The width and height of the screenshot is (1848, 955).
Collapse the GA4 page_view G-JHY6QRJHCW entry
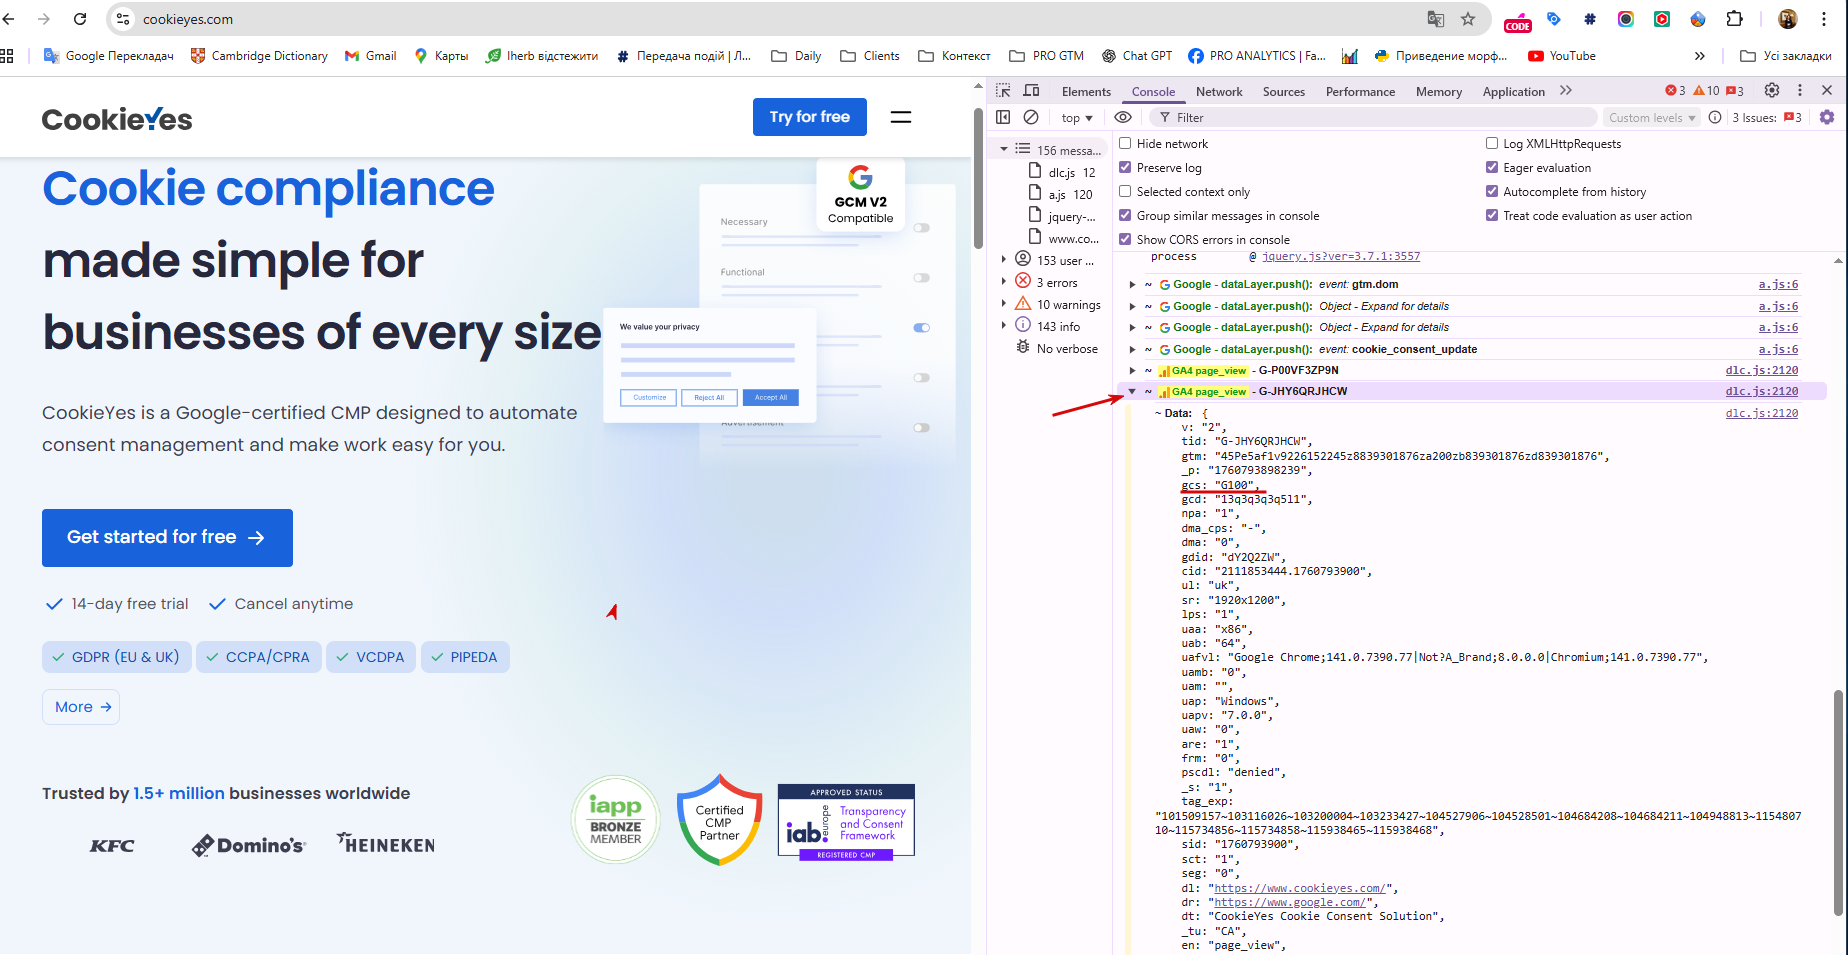(x=1132, y=392)
